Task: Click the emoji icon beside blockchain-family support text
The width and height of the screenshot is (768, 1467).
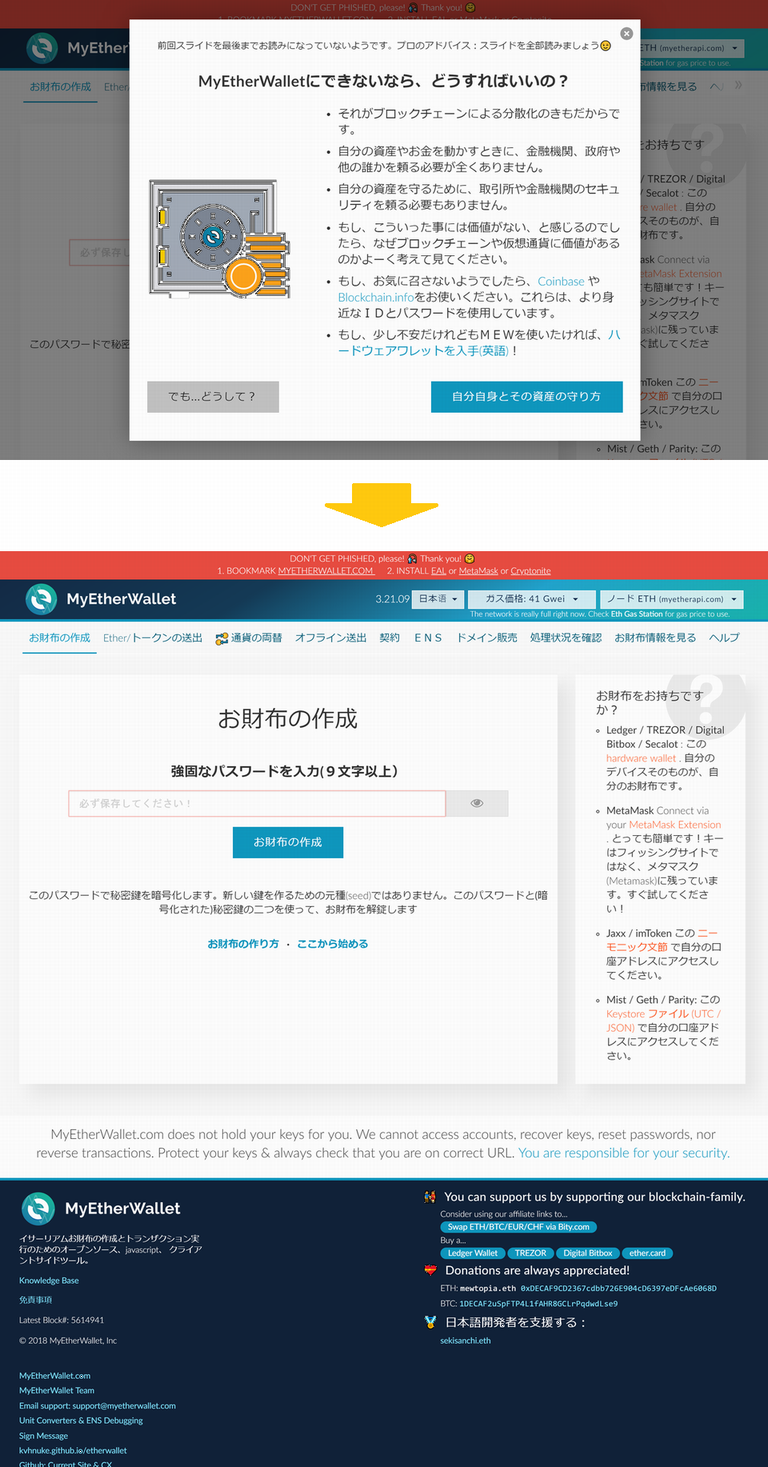Action: pyautogui.click(x=430, y=1196)
